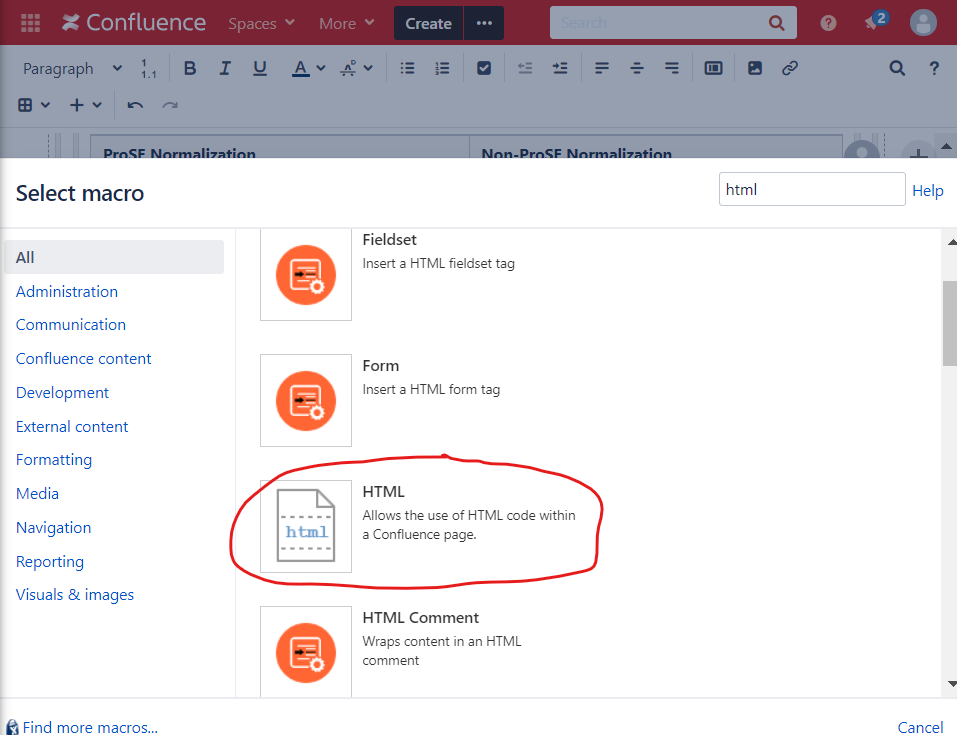Insert a link
Image resolution: width=957 pixels, height=735 pixels.
(x=790, y=68)
